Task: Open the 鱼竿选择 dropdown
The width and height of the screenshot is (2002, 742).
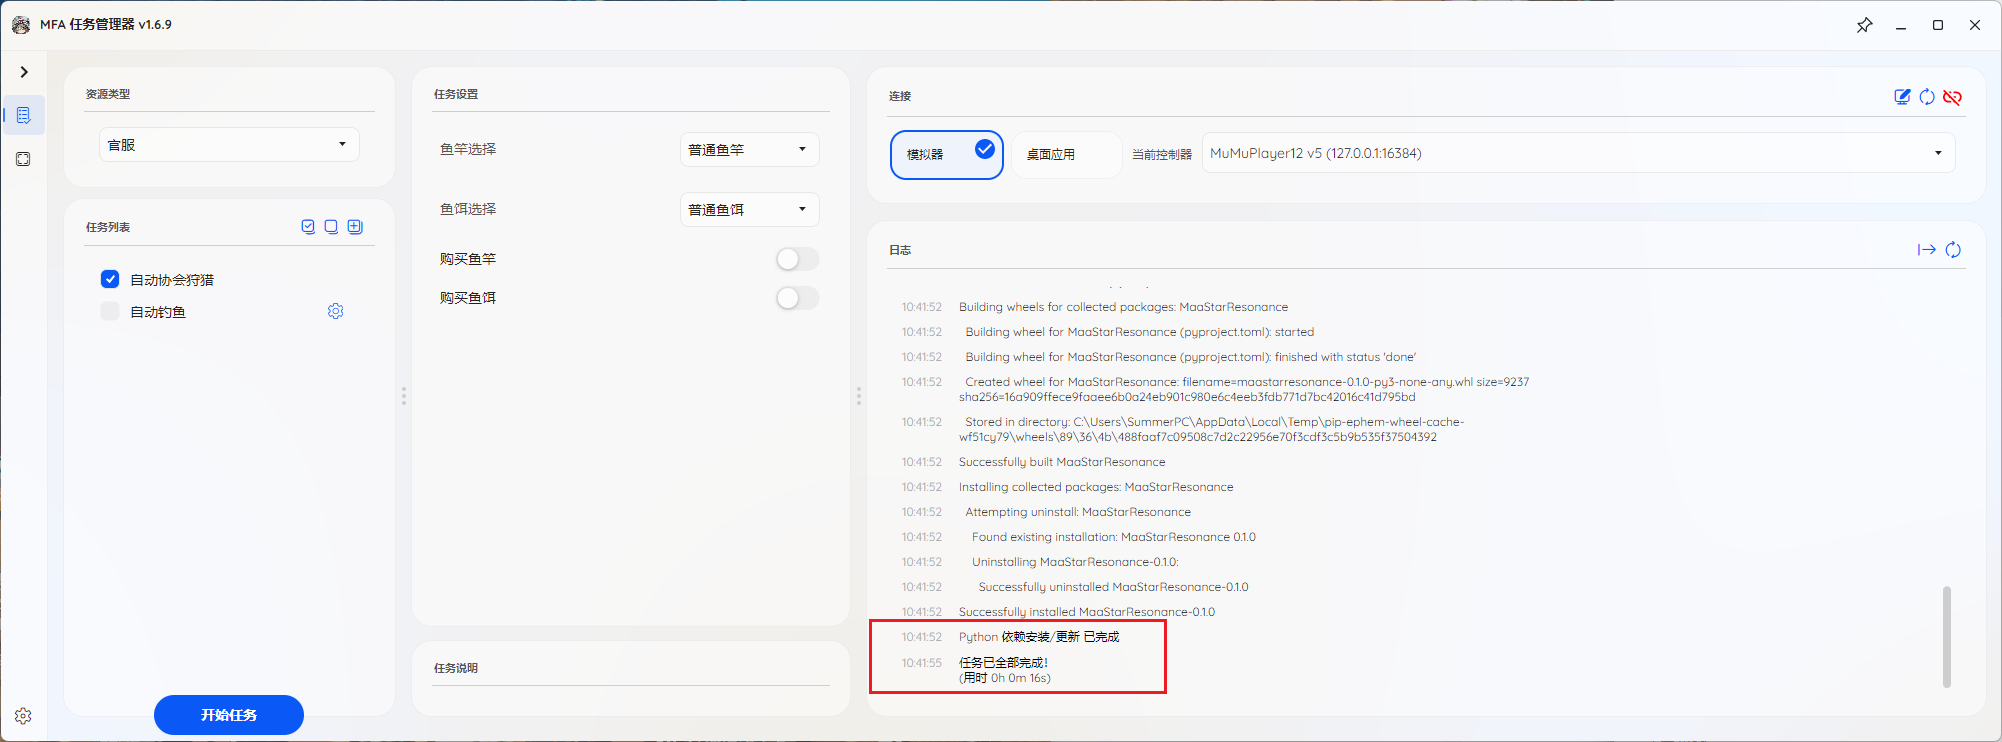Action: [749, 150]
